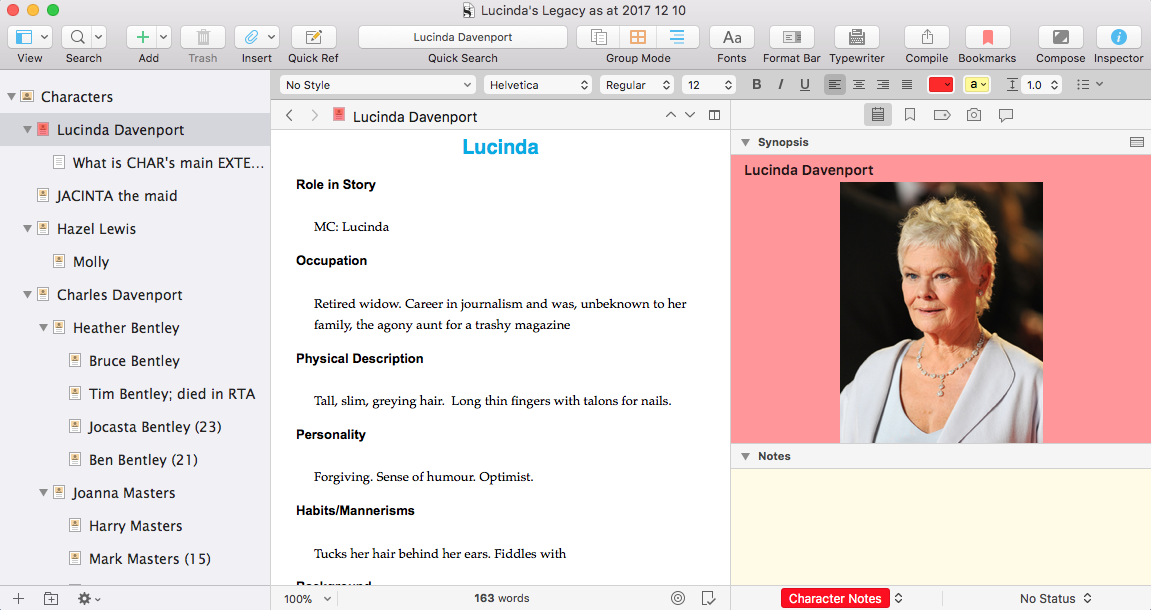The height and width of the screenshot is (610, 1151).
Task: Collapse the Synopsis section
Action: [746, 142]
